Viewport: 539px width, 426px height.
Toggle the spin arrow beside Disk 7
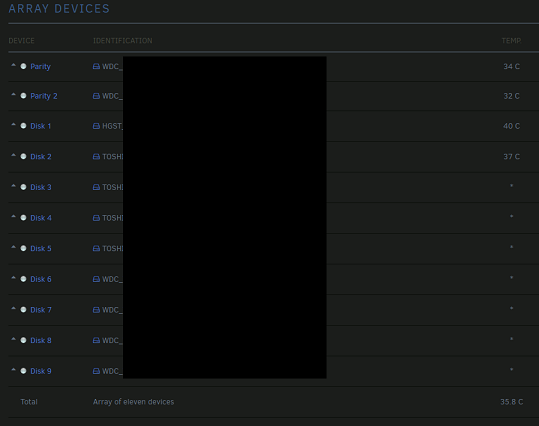point(13,308)
